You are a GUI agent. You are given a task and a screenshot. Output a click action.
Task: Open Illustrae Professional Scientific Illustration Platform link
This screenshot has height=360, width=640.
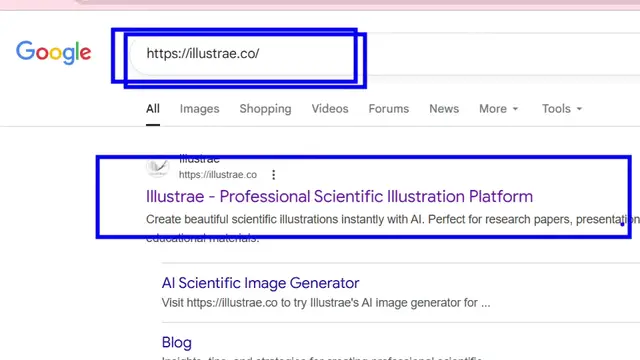point(339,196)
